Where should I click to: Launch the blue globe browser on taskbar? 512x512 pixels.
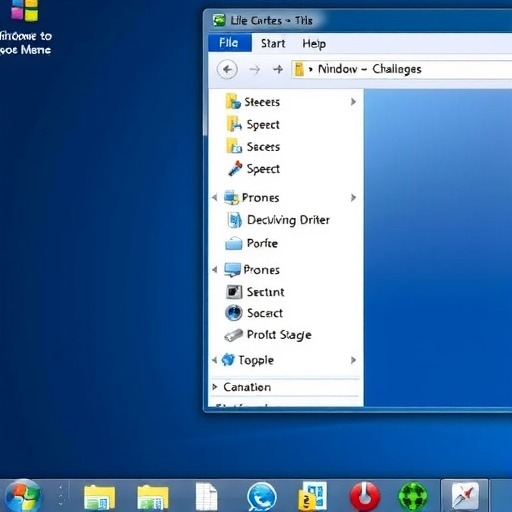pos(262,497)
